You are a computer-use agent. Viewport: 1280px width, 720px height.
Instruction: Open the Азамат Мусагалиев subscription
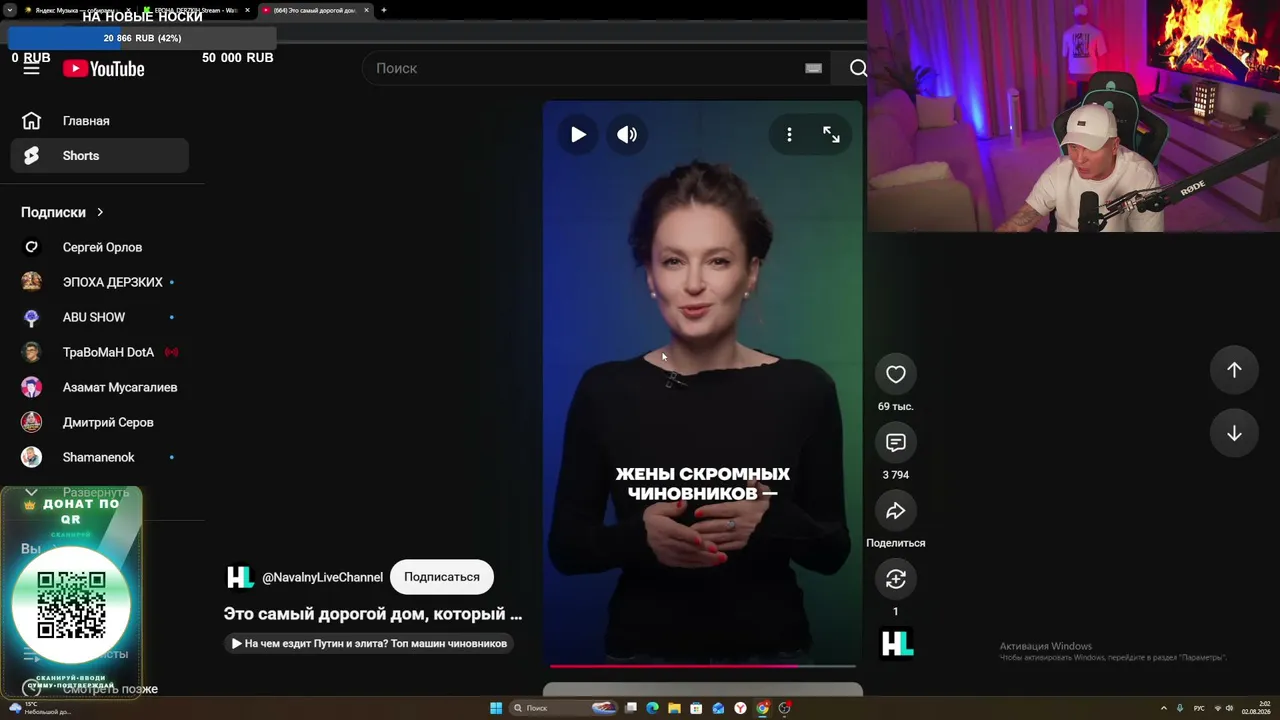[99, 387]
